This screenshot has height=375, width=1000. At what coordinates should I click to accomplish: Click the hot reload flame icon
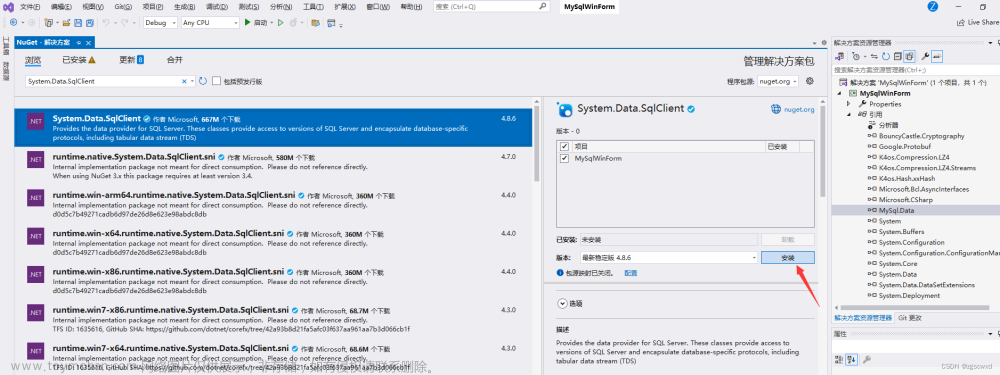point(293,22)
